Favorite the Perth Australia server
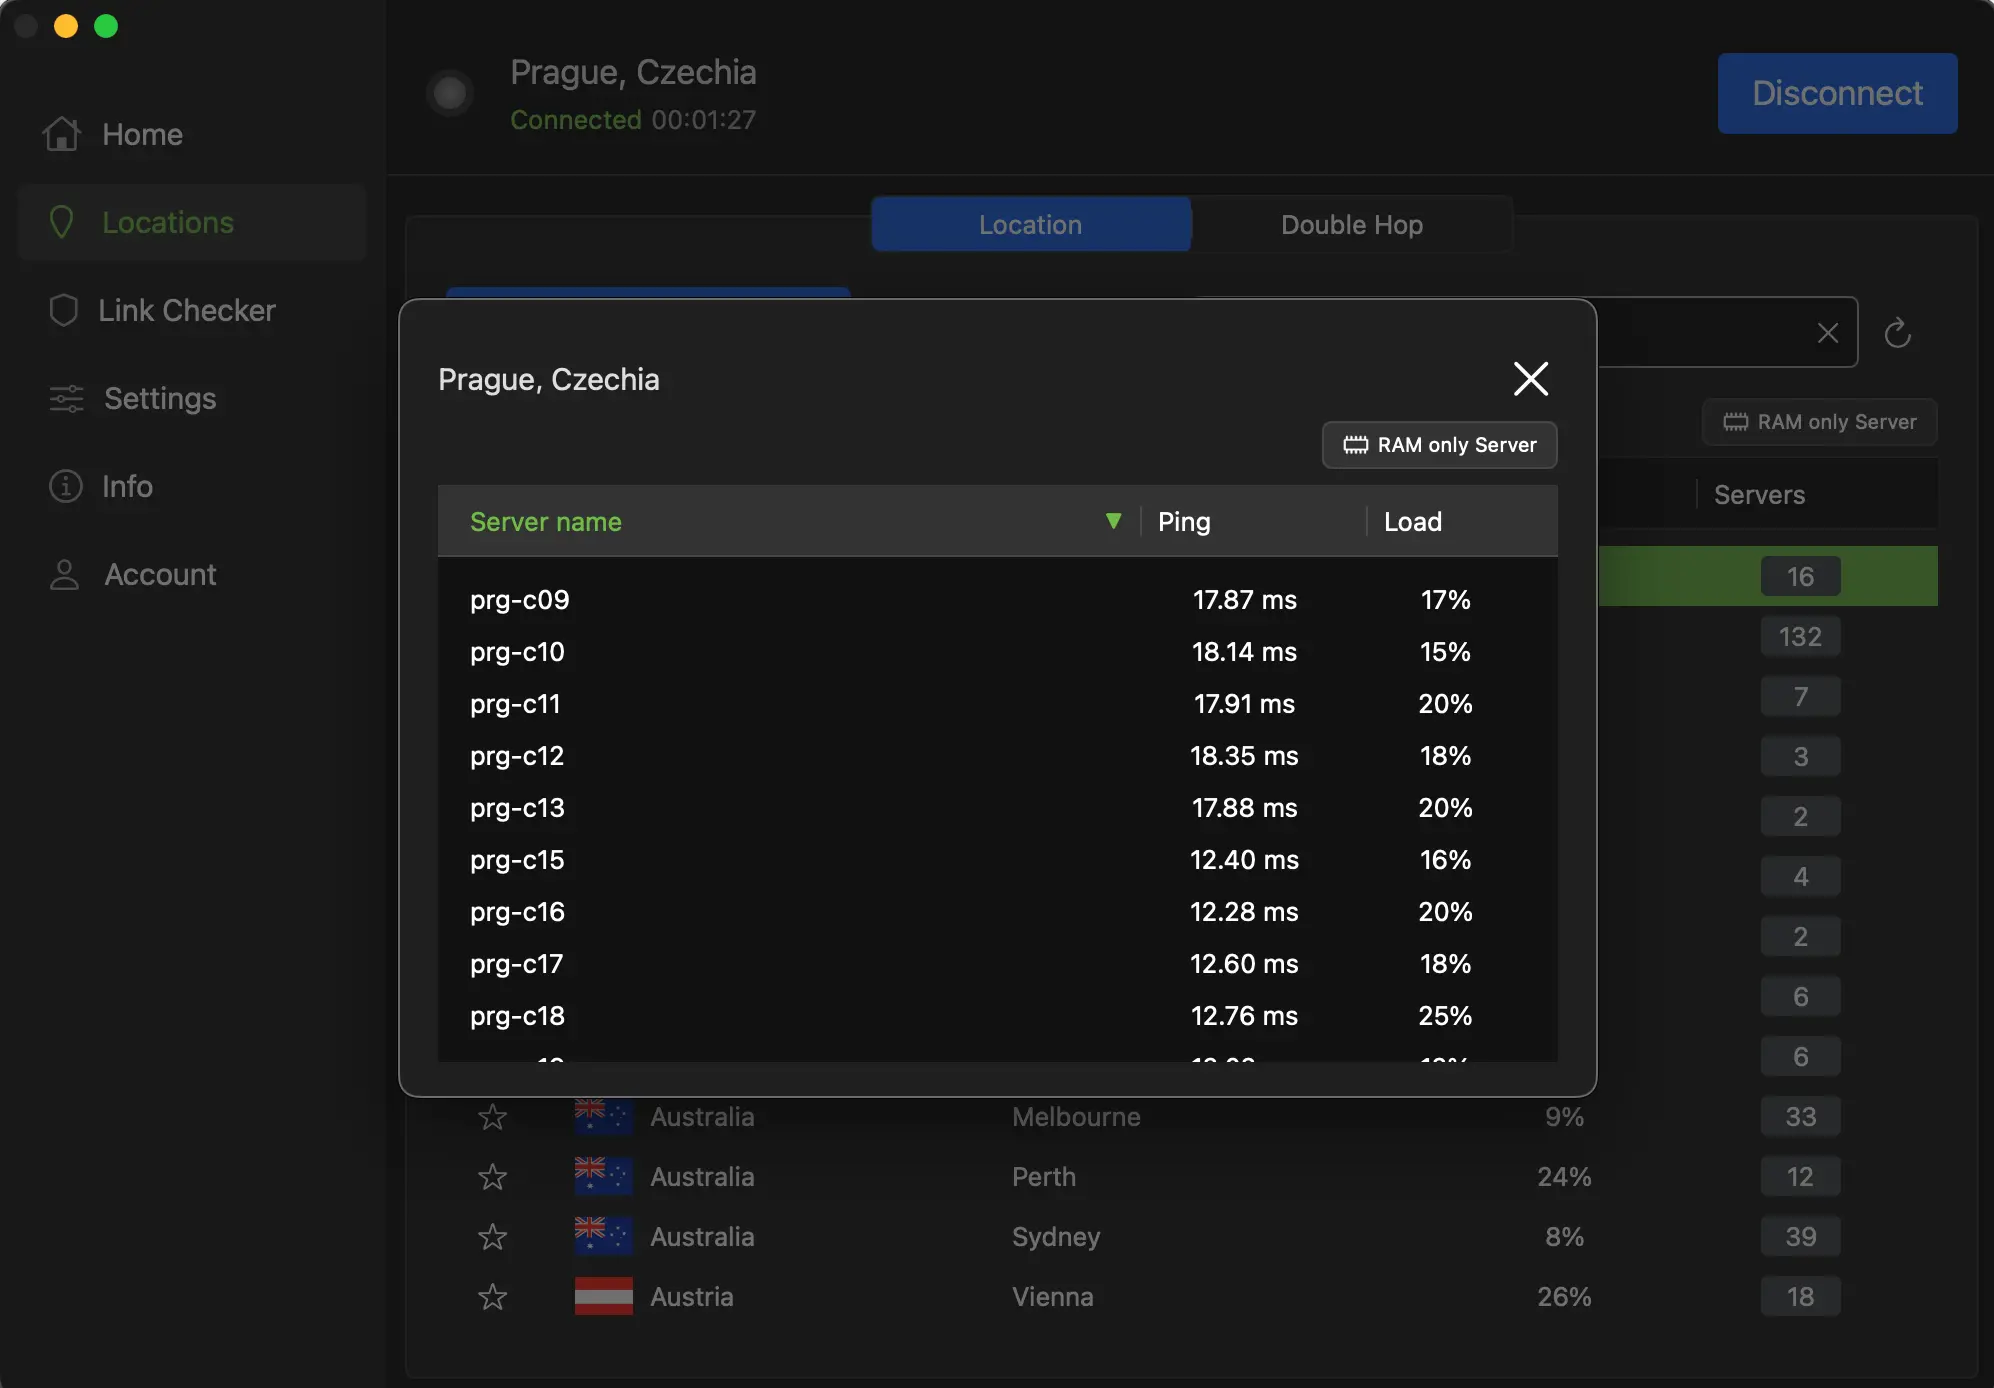This screenshot has height=1388, width=1994. 492,1177
